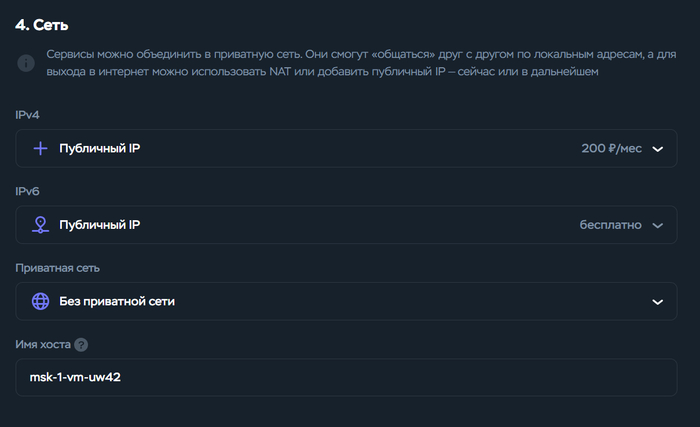
Task: Open the question mark help next to Имя хоста
Action: (81, 345)
